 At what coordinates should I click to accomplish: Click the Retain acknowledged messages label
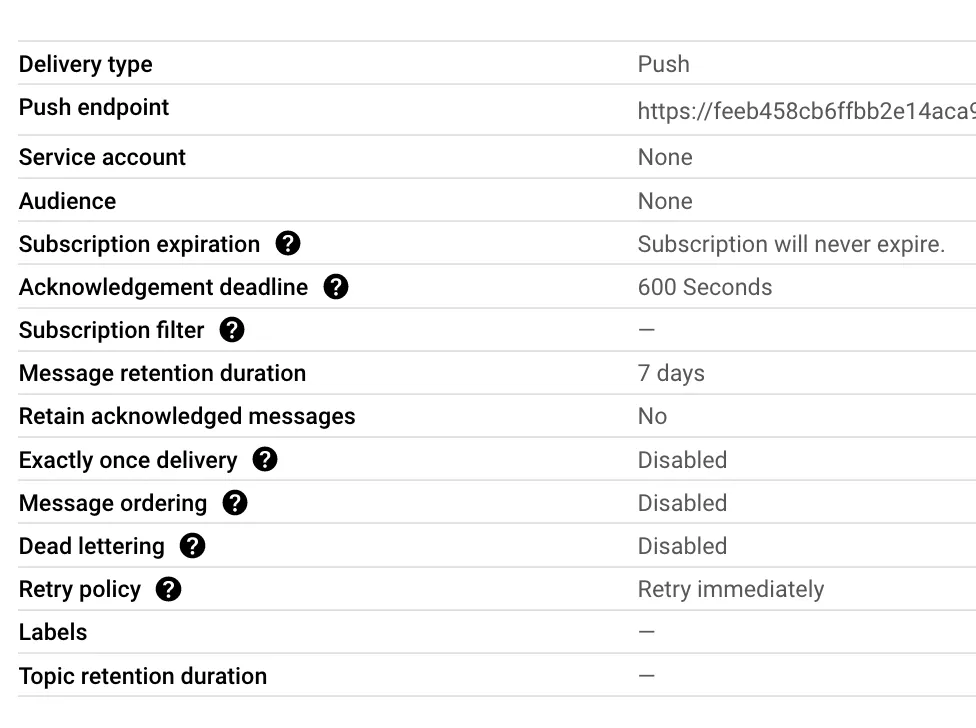click(187, 416)
